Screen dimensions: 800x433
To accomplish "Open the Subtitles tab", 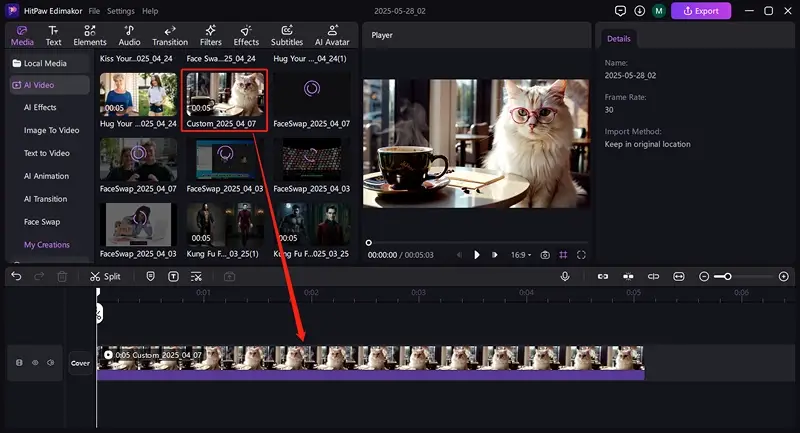I will (287, 36).
